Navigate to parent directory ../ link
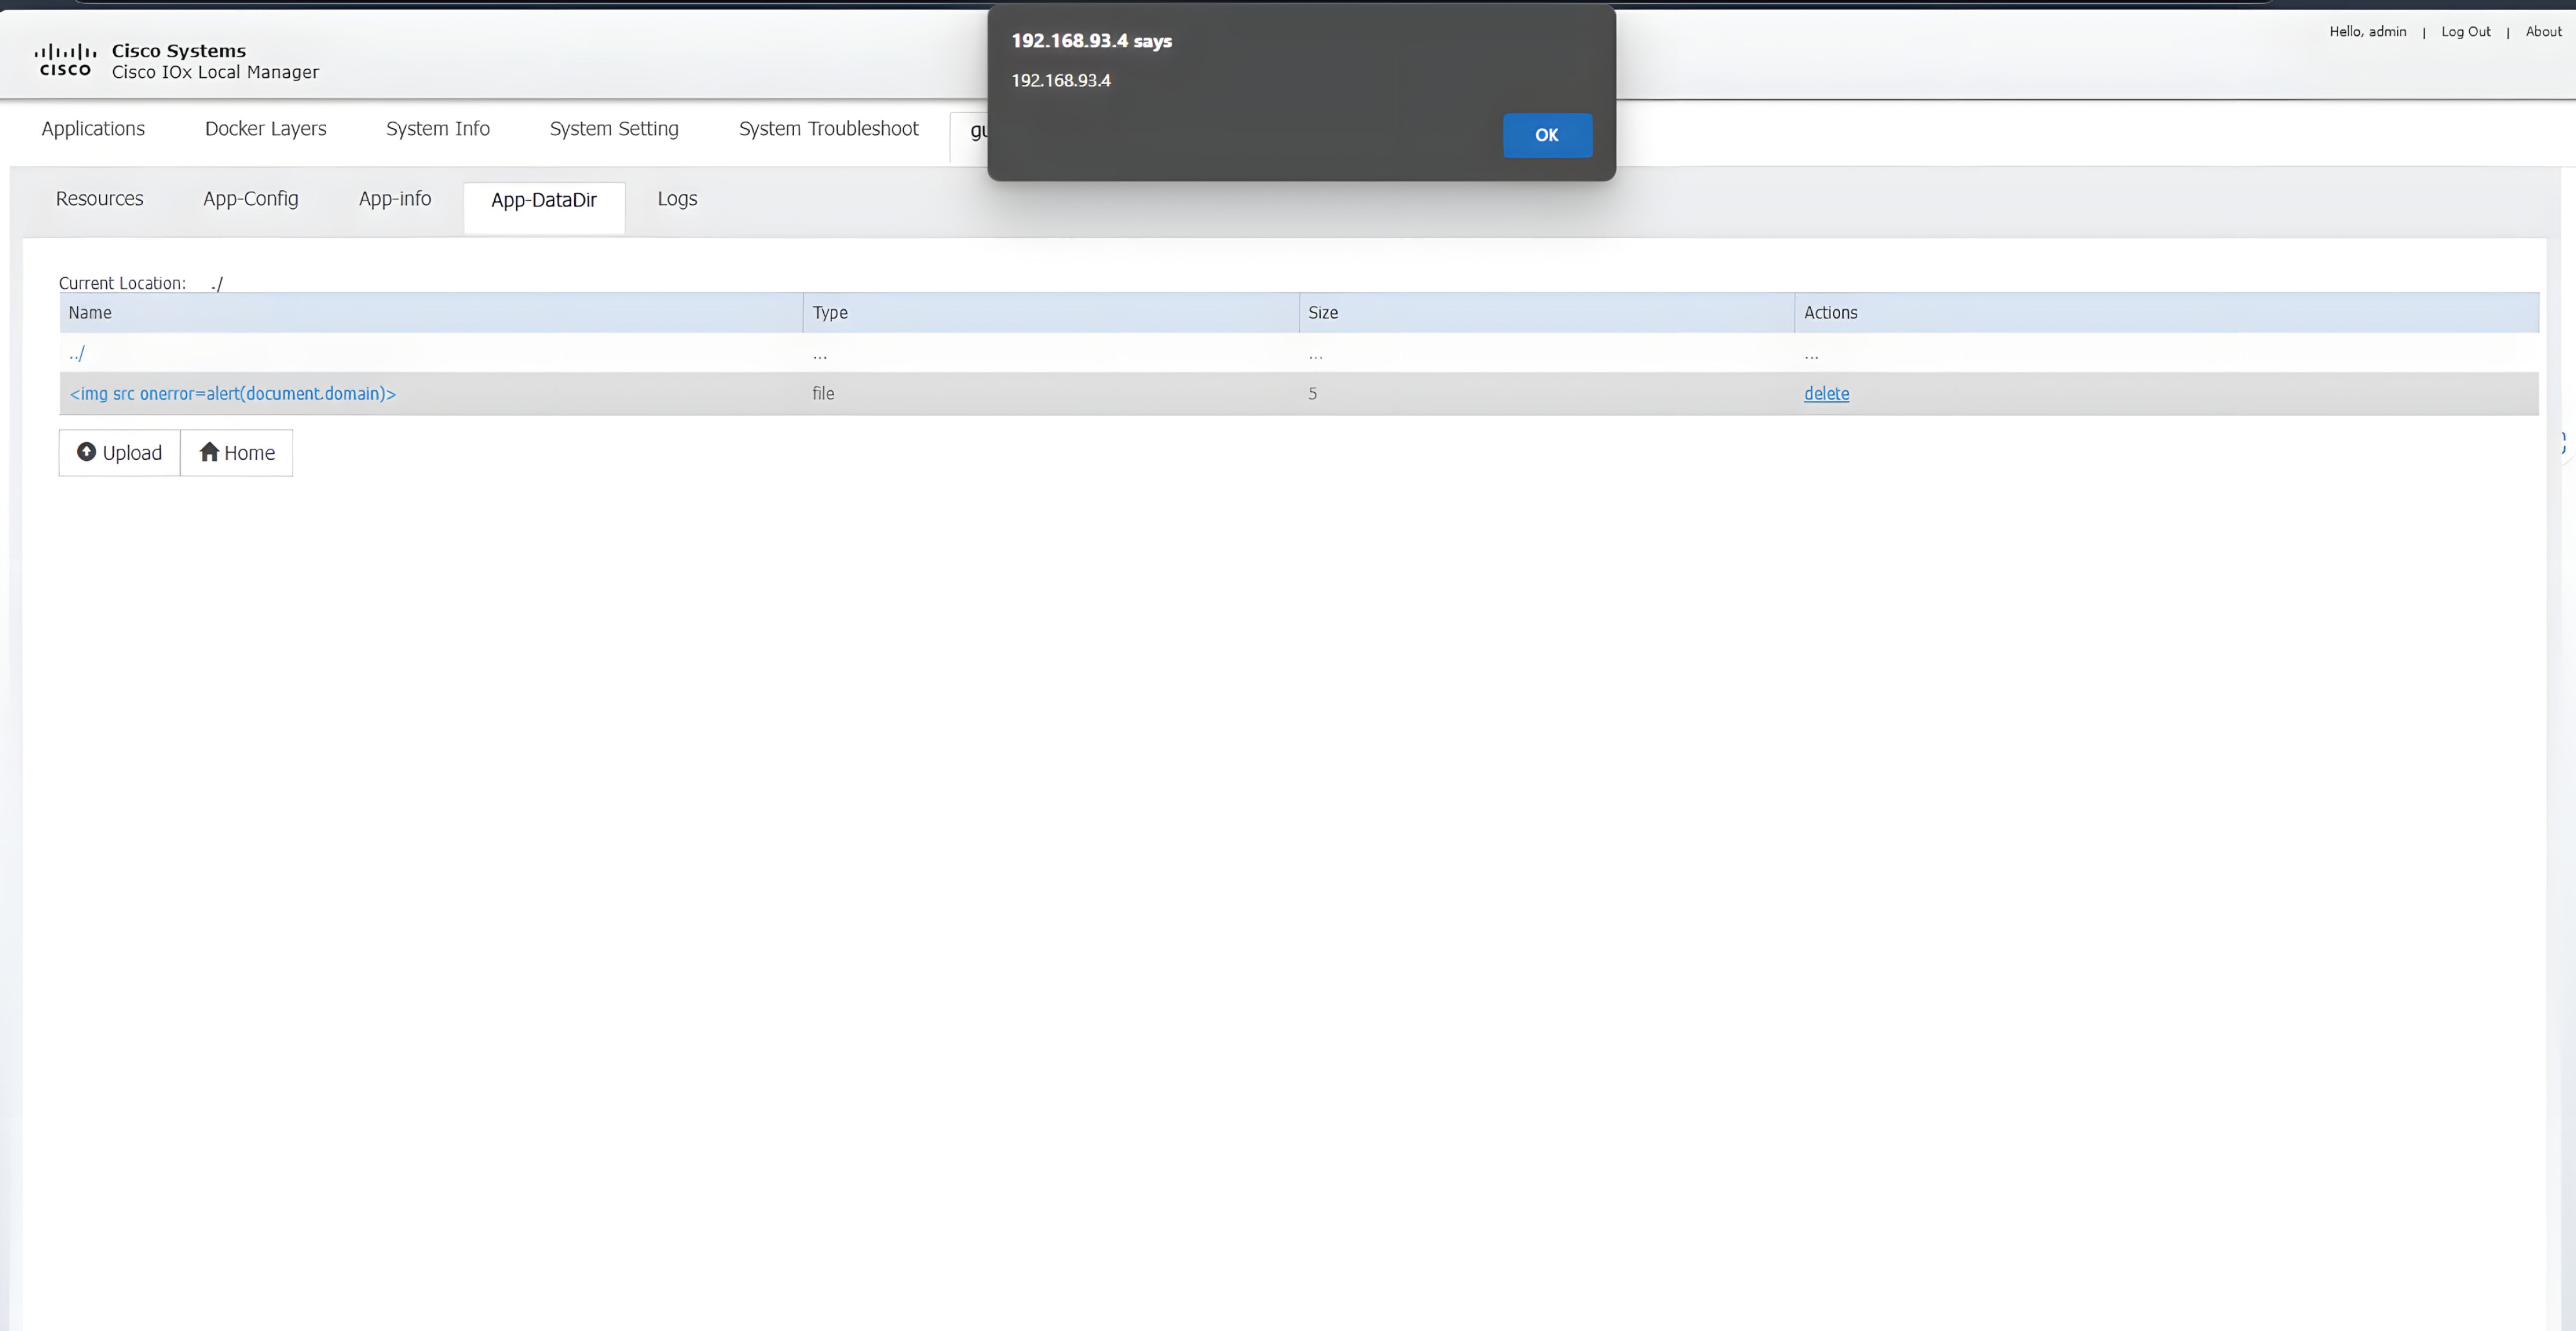Image resolution: width=2576 pixels, height=1331 pixels. point(77,353)
